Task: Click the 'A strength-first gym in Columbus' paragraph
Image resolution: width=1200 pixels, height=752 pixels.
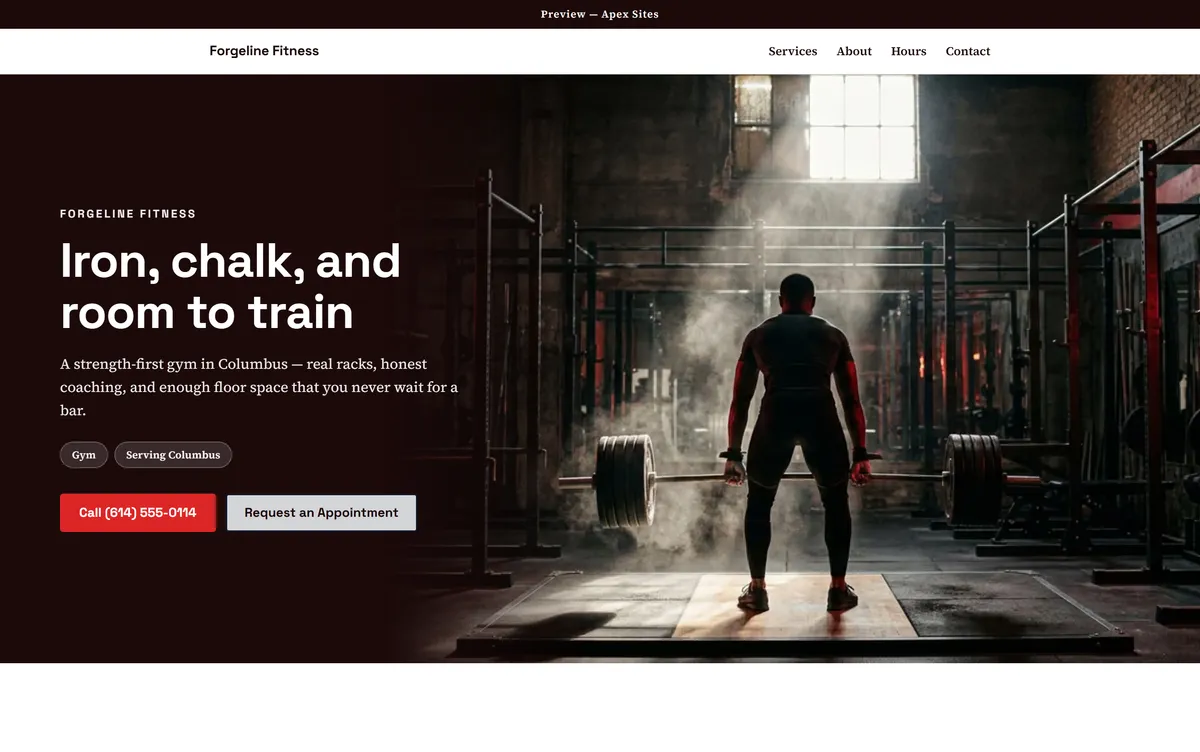Action: [260, 387]
